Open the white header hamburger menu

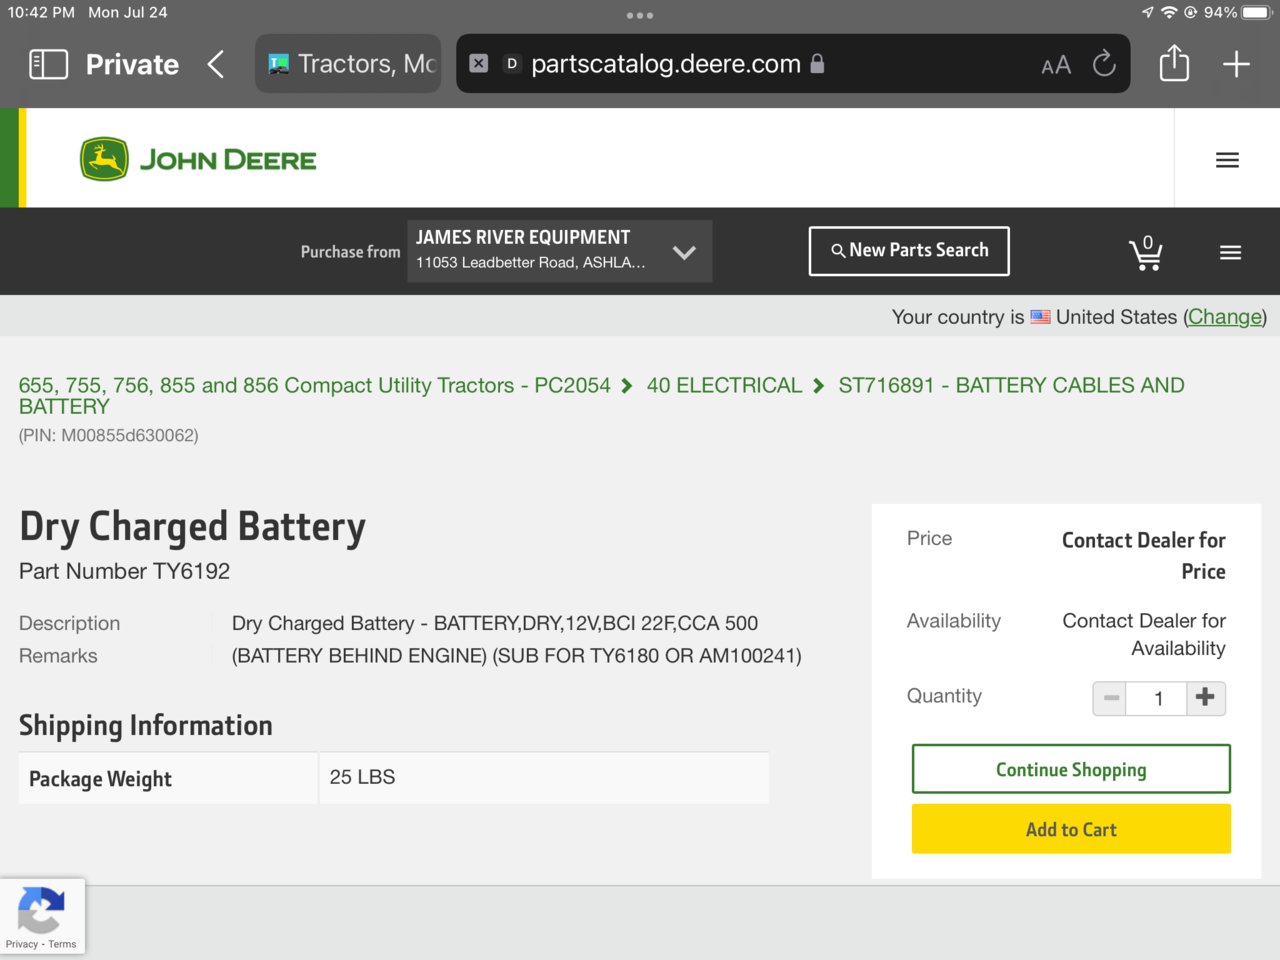click(x=1227, y=160)
